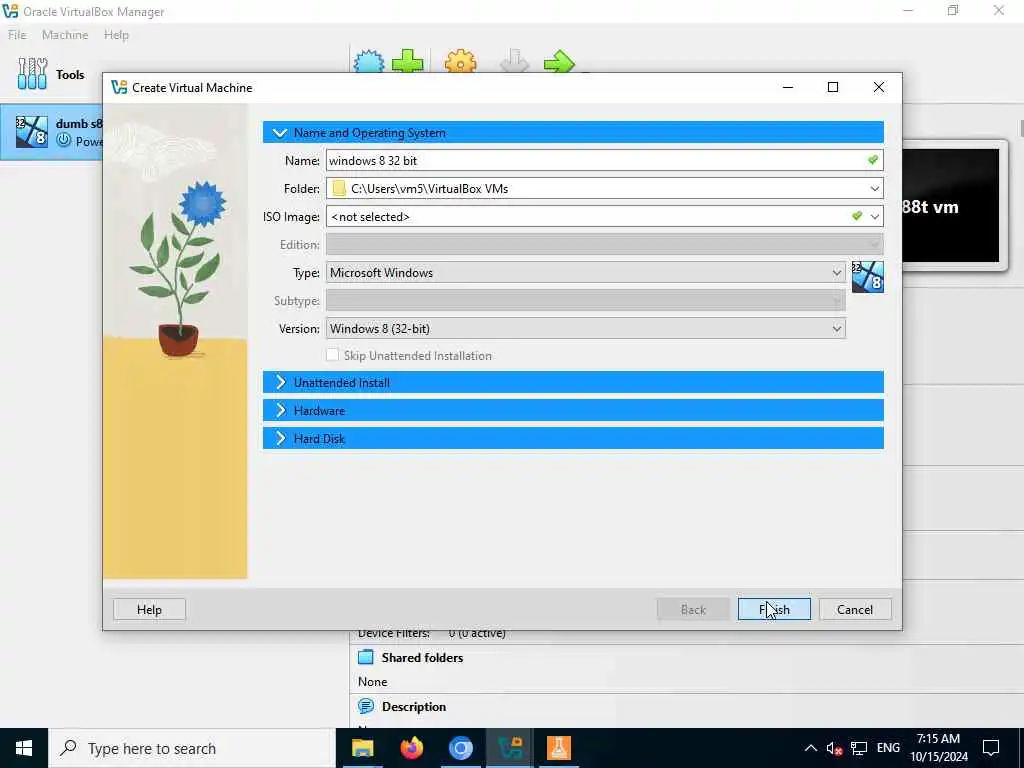Click the VirtualBox icon in dialog title bar
Viewport: 1024px width, 768px height.
click(119, 88)
